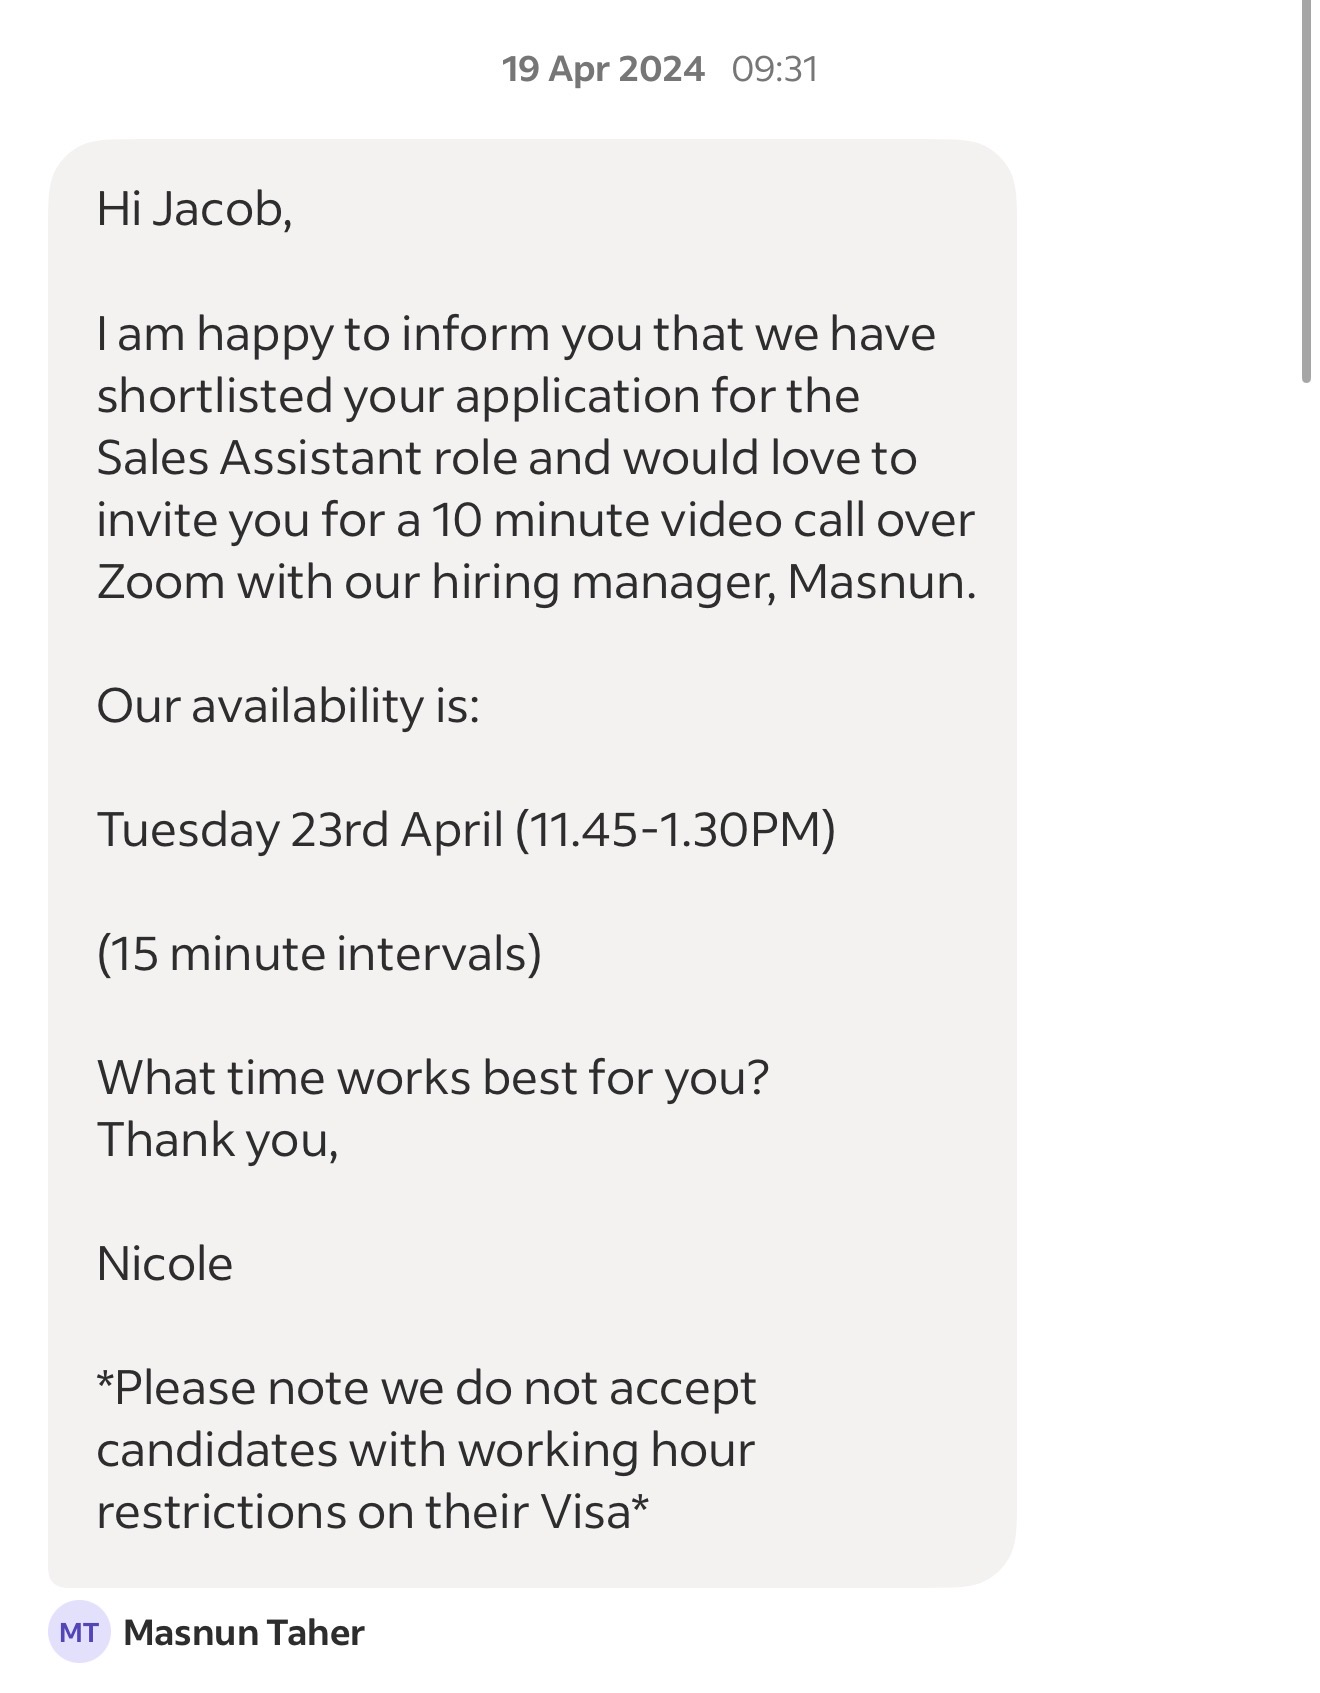
Task: Click the 09:31 message timestamp
Action: pyautogui.click(x=775, y=69)
